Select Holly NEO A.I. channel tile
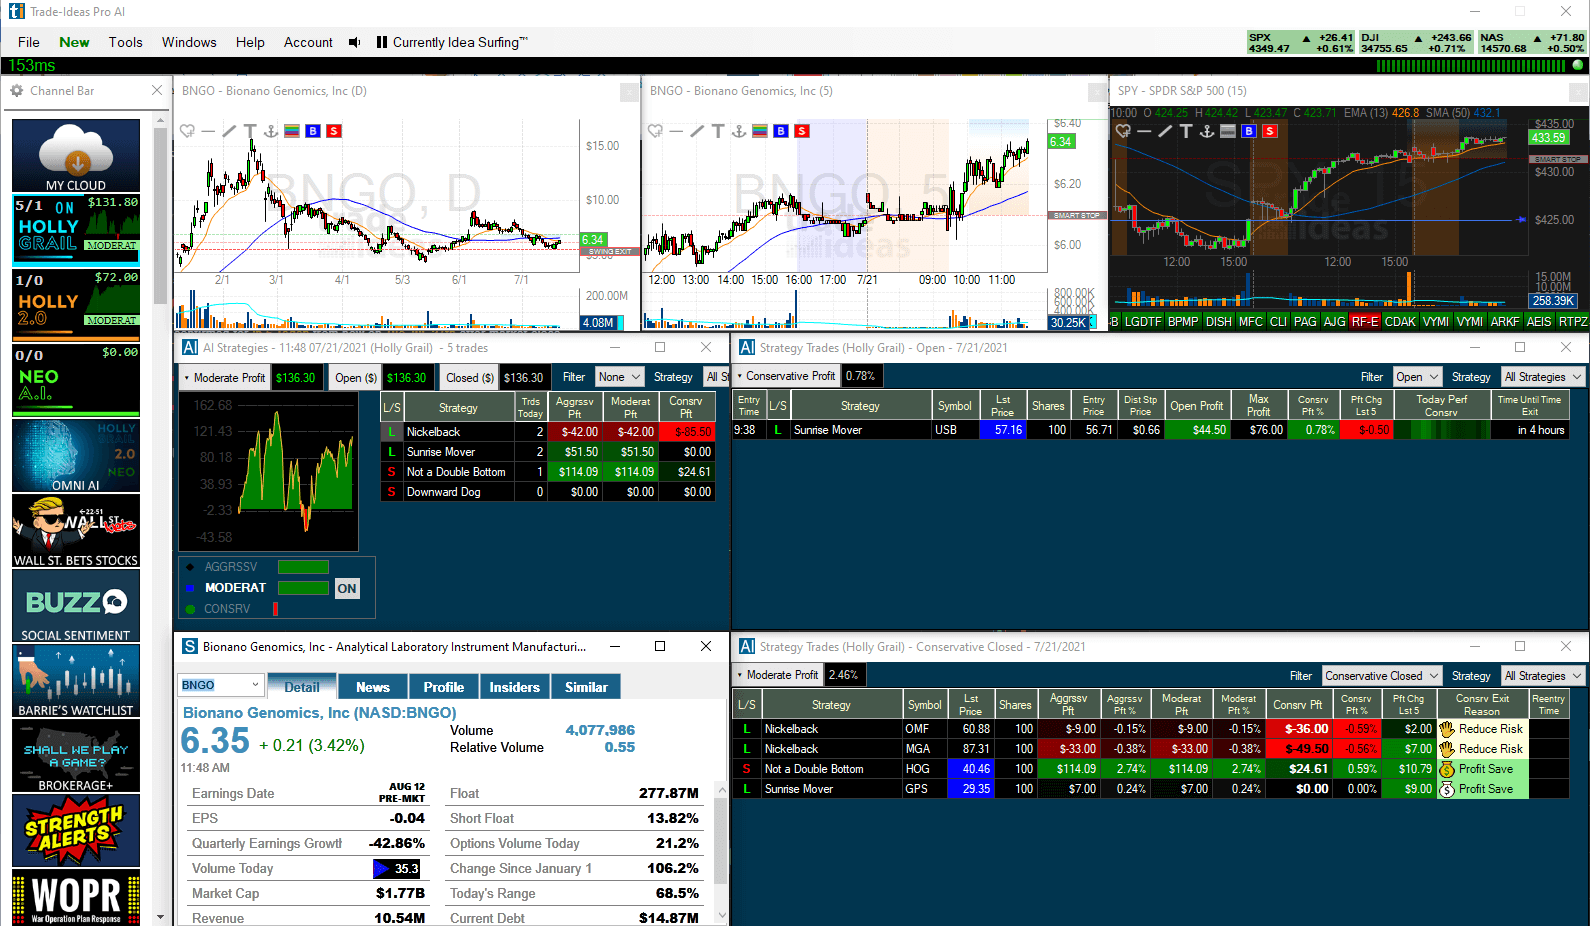This screenshot has height=926, width=1590. 76,380
